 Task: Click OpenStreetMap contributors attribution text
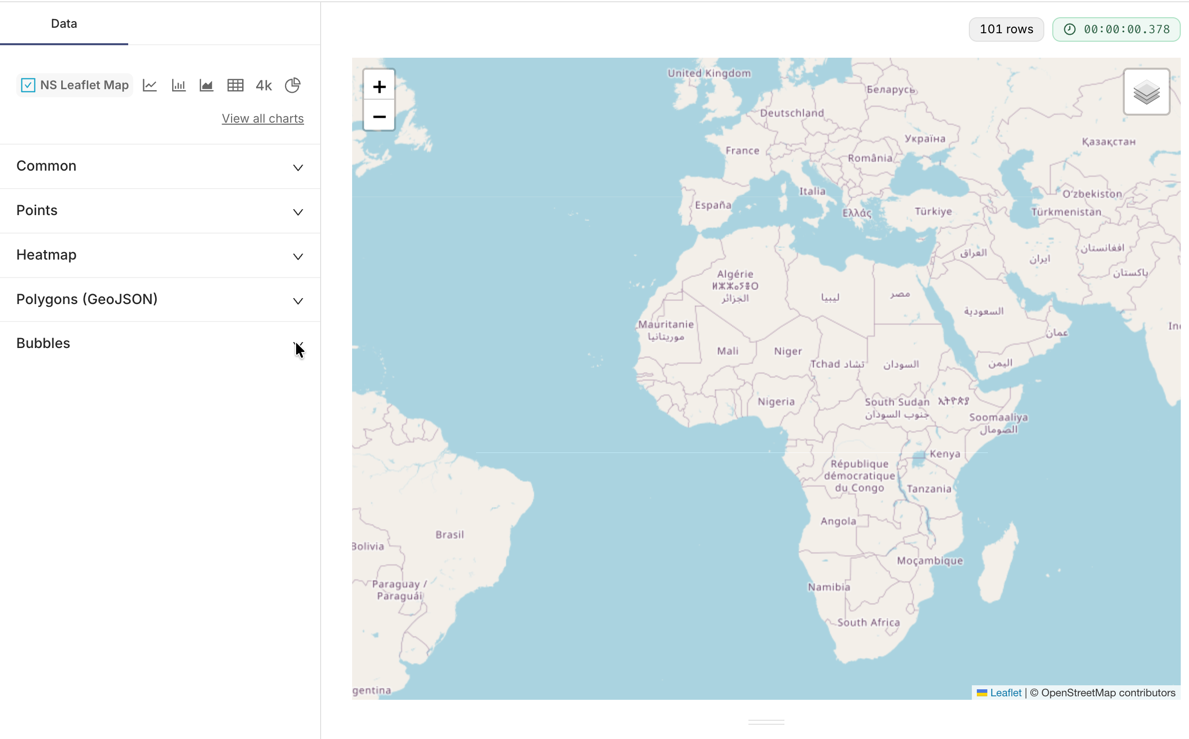click(x=1108, y=693)
